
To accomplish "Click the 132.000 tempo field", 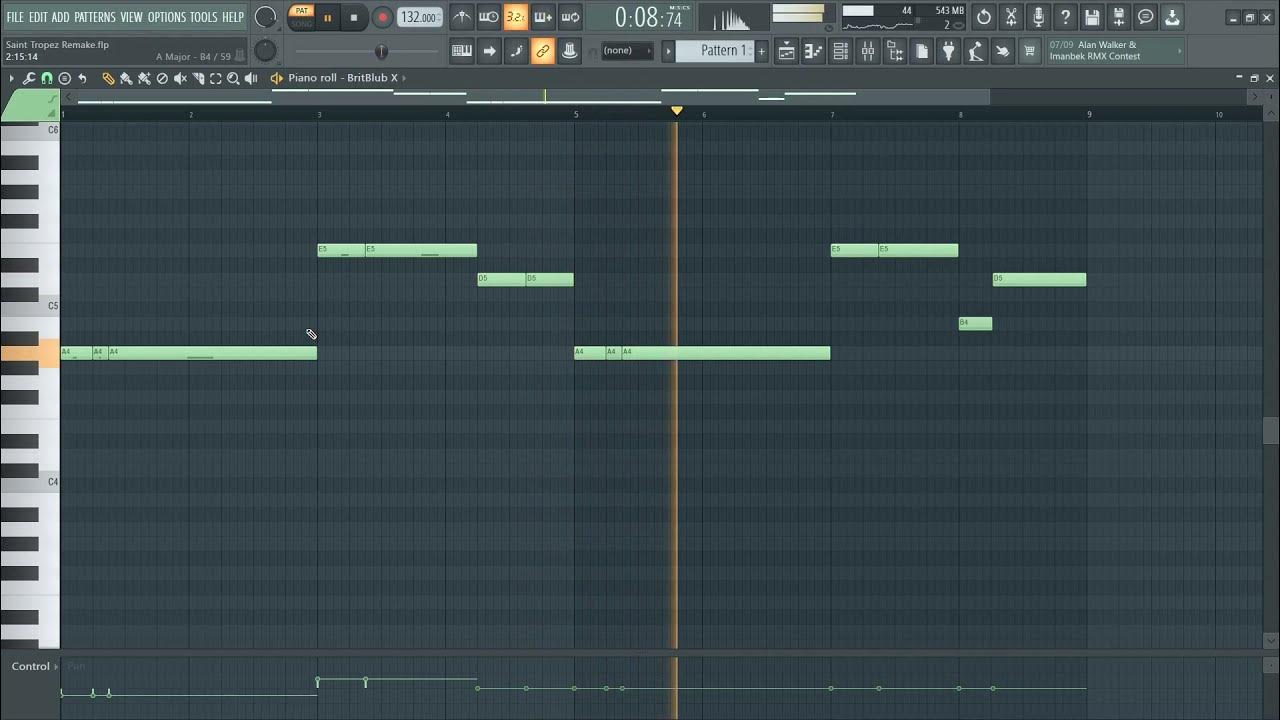I will click(419, 17).
